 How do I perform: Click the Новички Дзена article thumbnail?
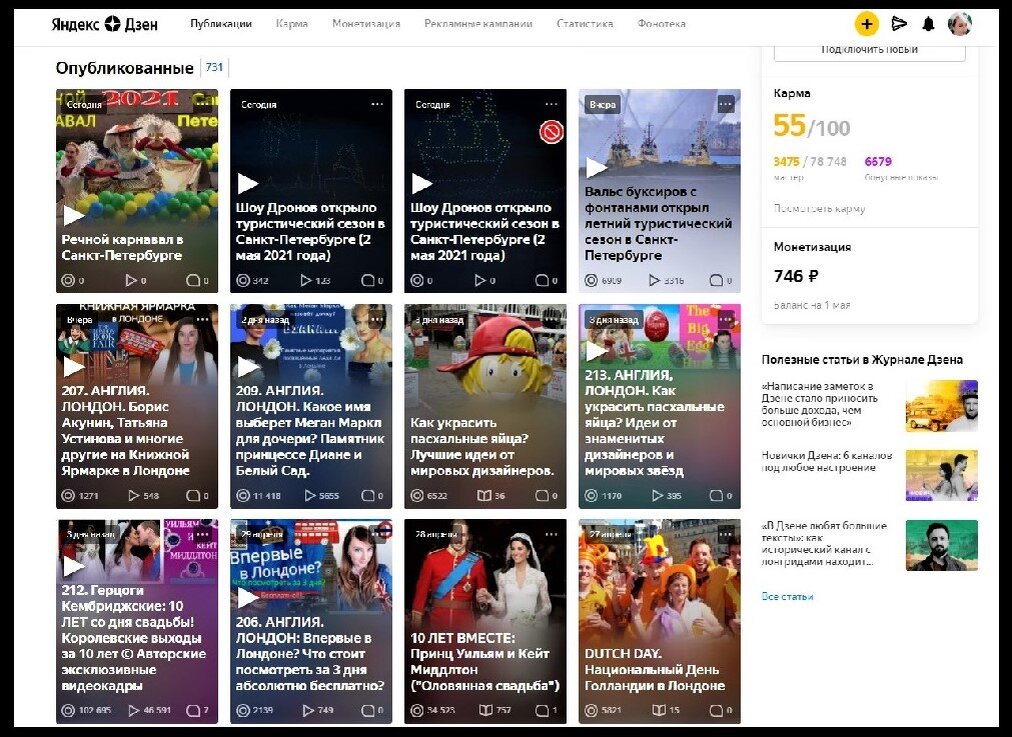(942, 476)
